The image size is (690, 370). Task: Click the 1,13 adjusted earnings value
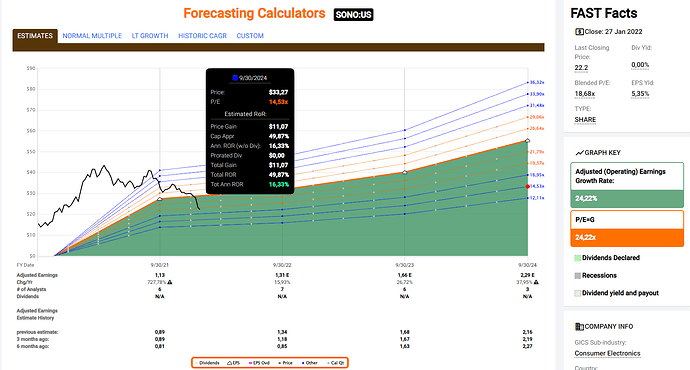(159, 275)
